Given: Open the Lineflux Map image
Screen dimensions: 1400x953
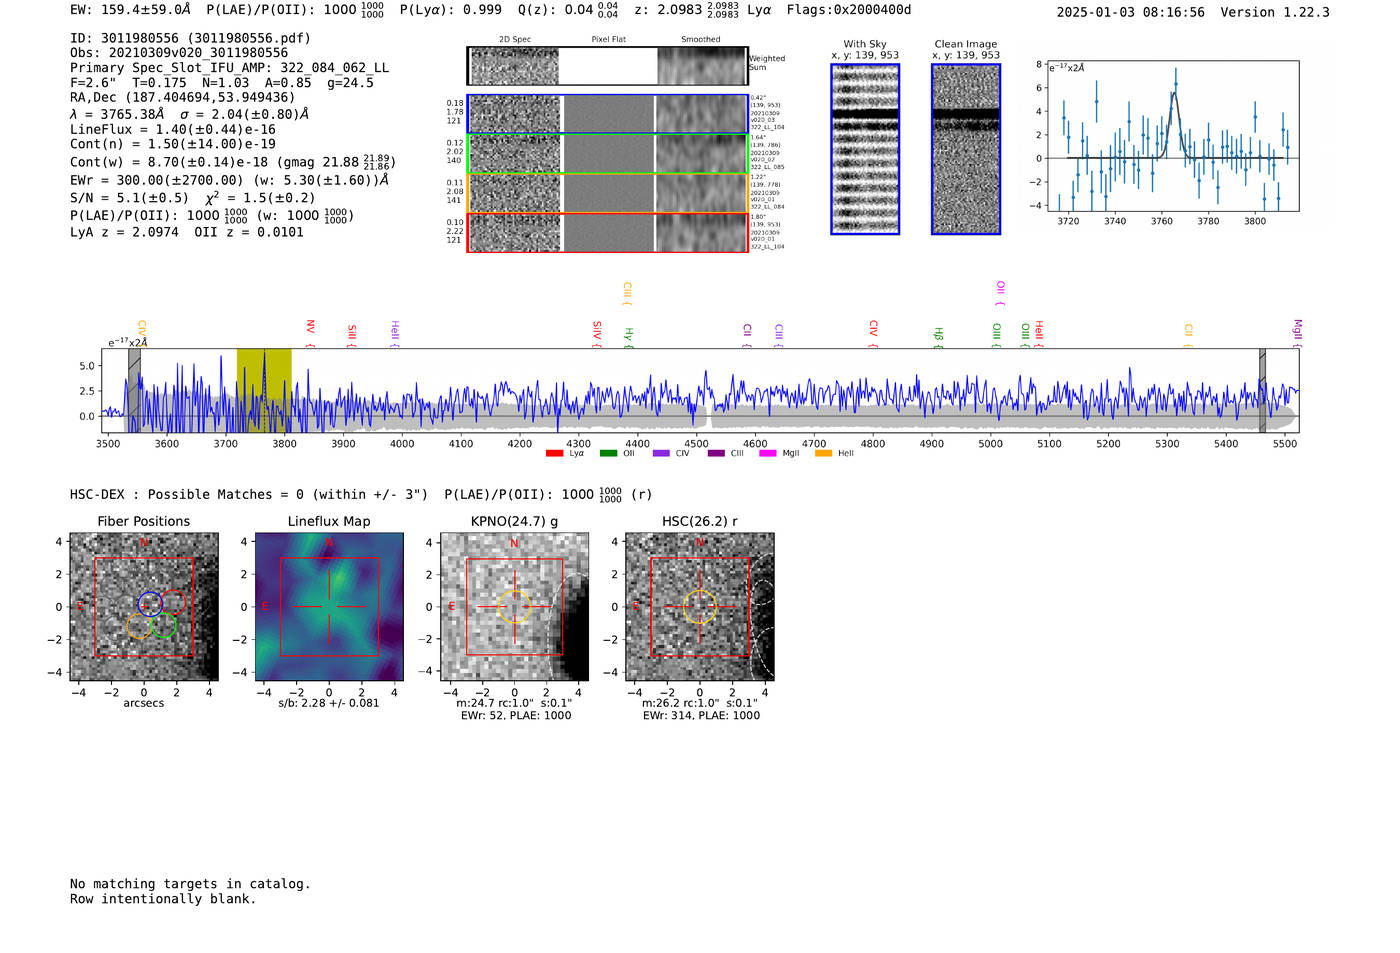Looking at the screenshot, I should tap(329, 606).
